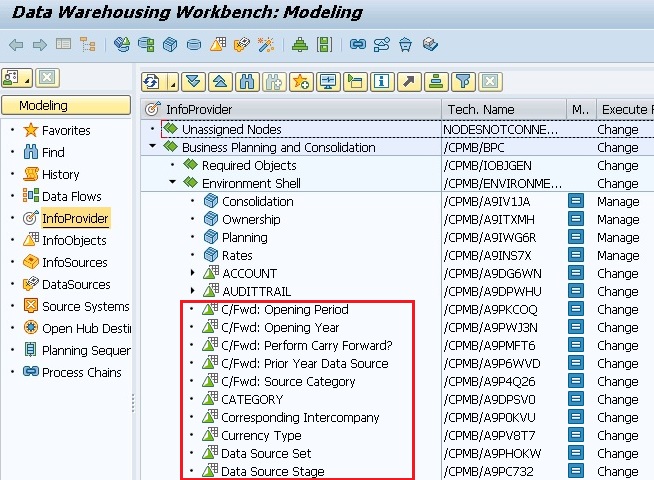Expand the AUDITTRAIL node
Image resolution: width=654 pixels, height=480 pixels.
point(192,291)
